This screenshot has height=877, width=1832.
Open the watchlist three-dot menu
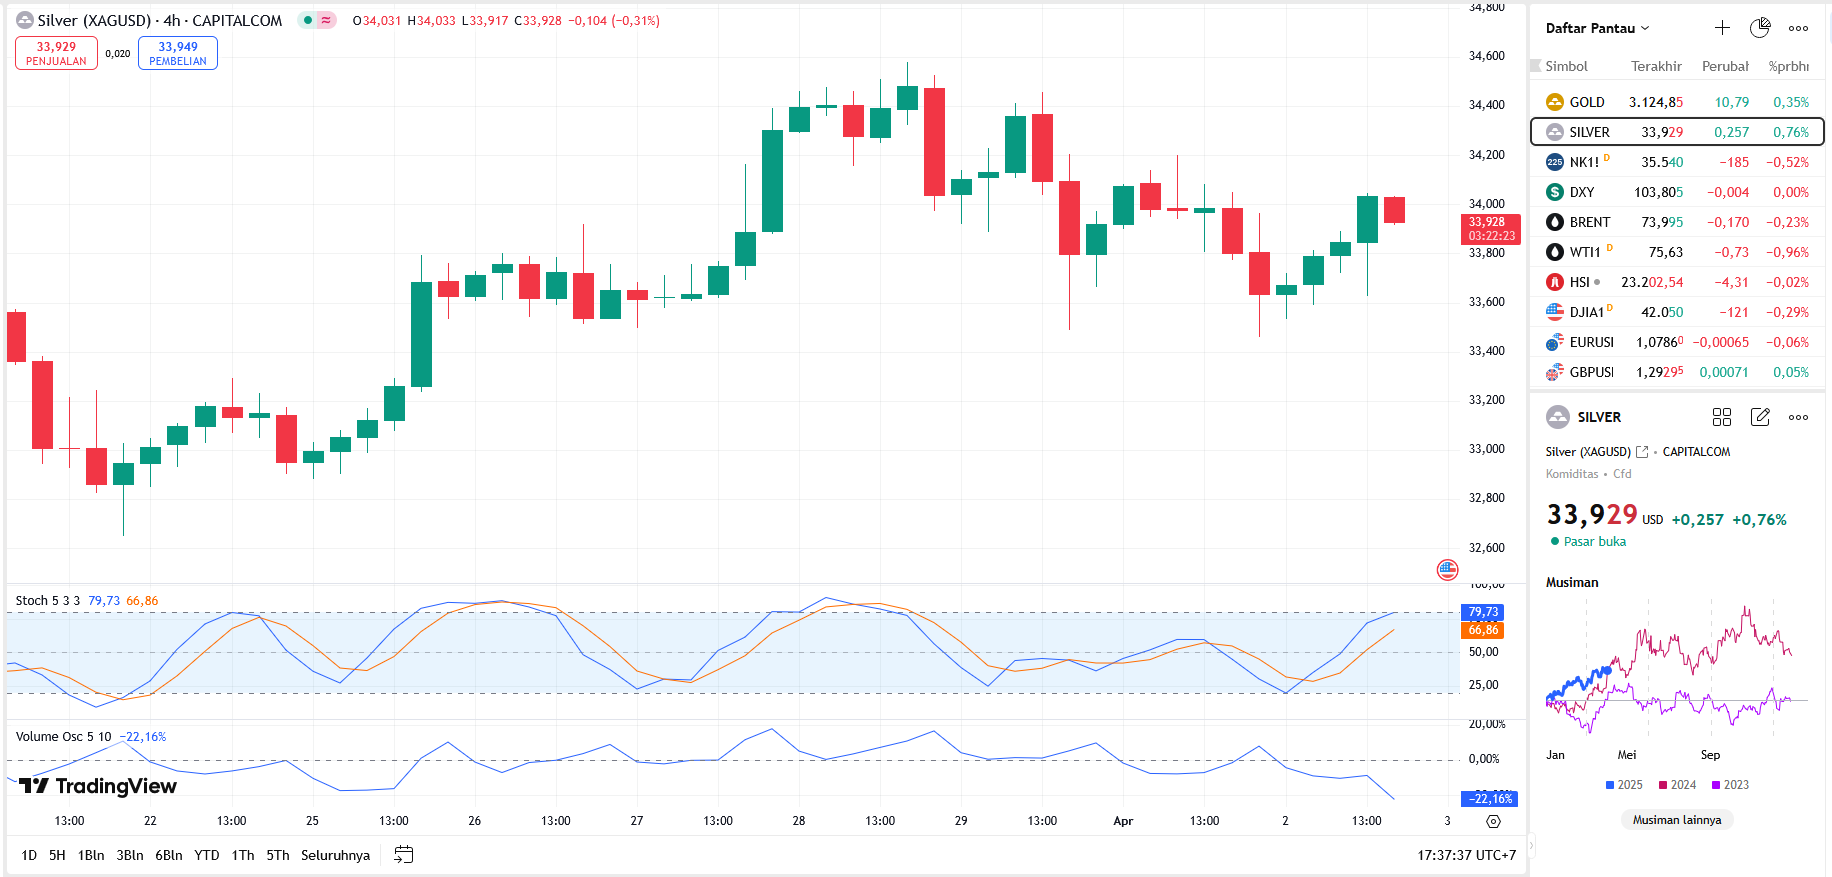pos(1798,28)
